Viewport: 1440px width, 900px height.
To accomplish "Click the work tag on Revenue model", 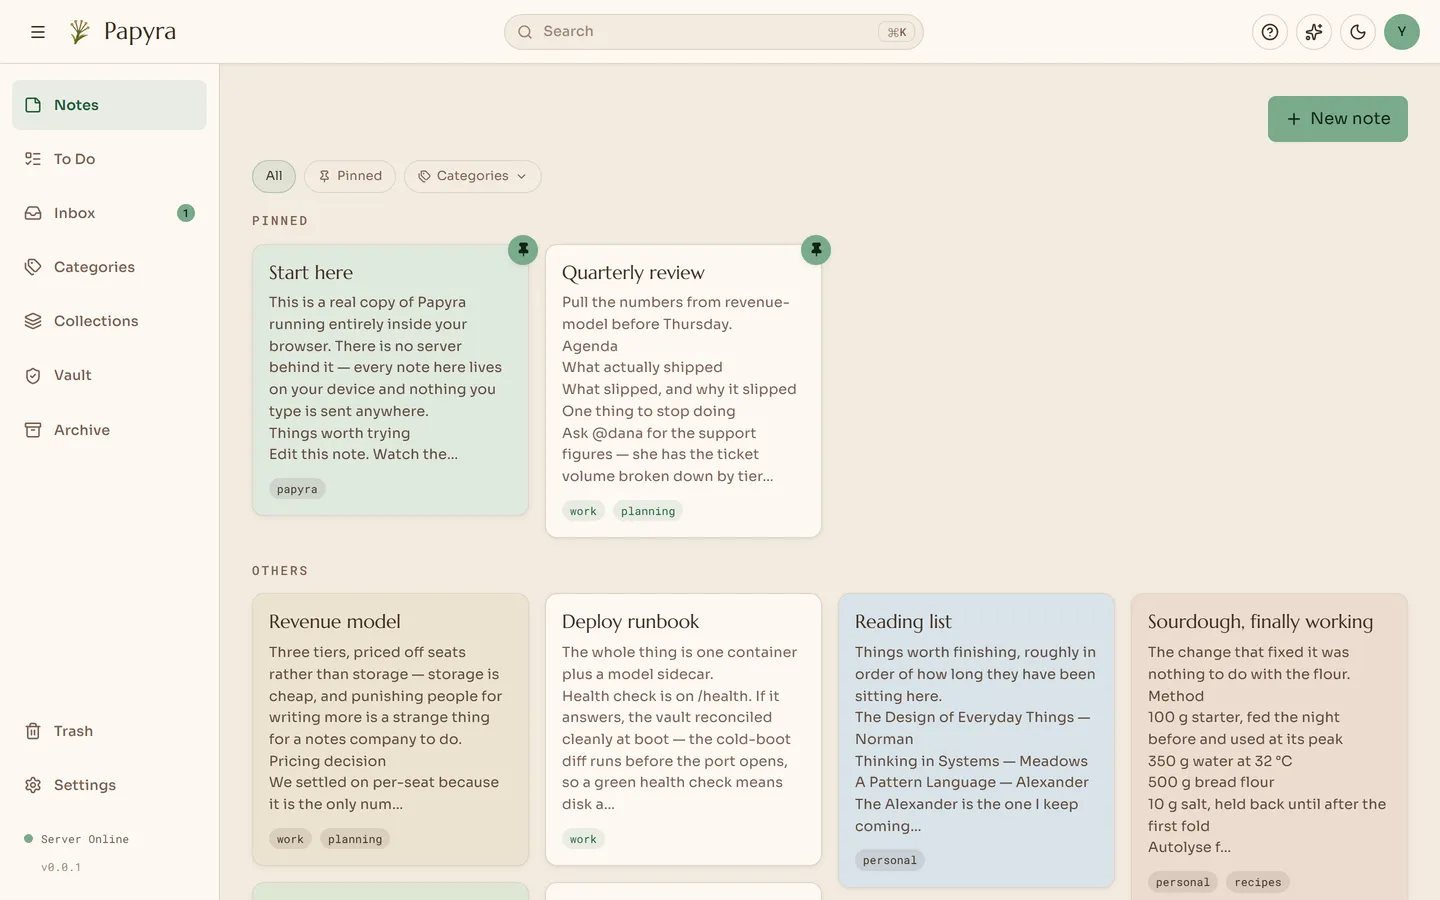I will pos(290,839).
